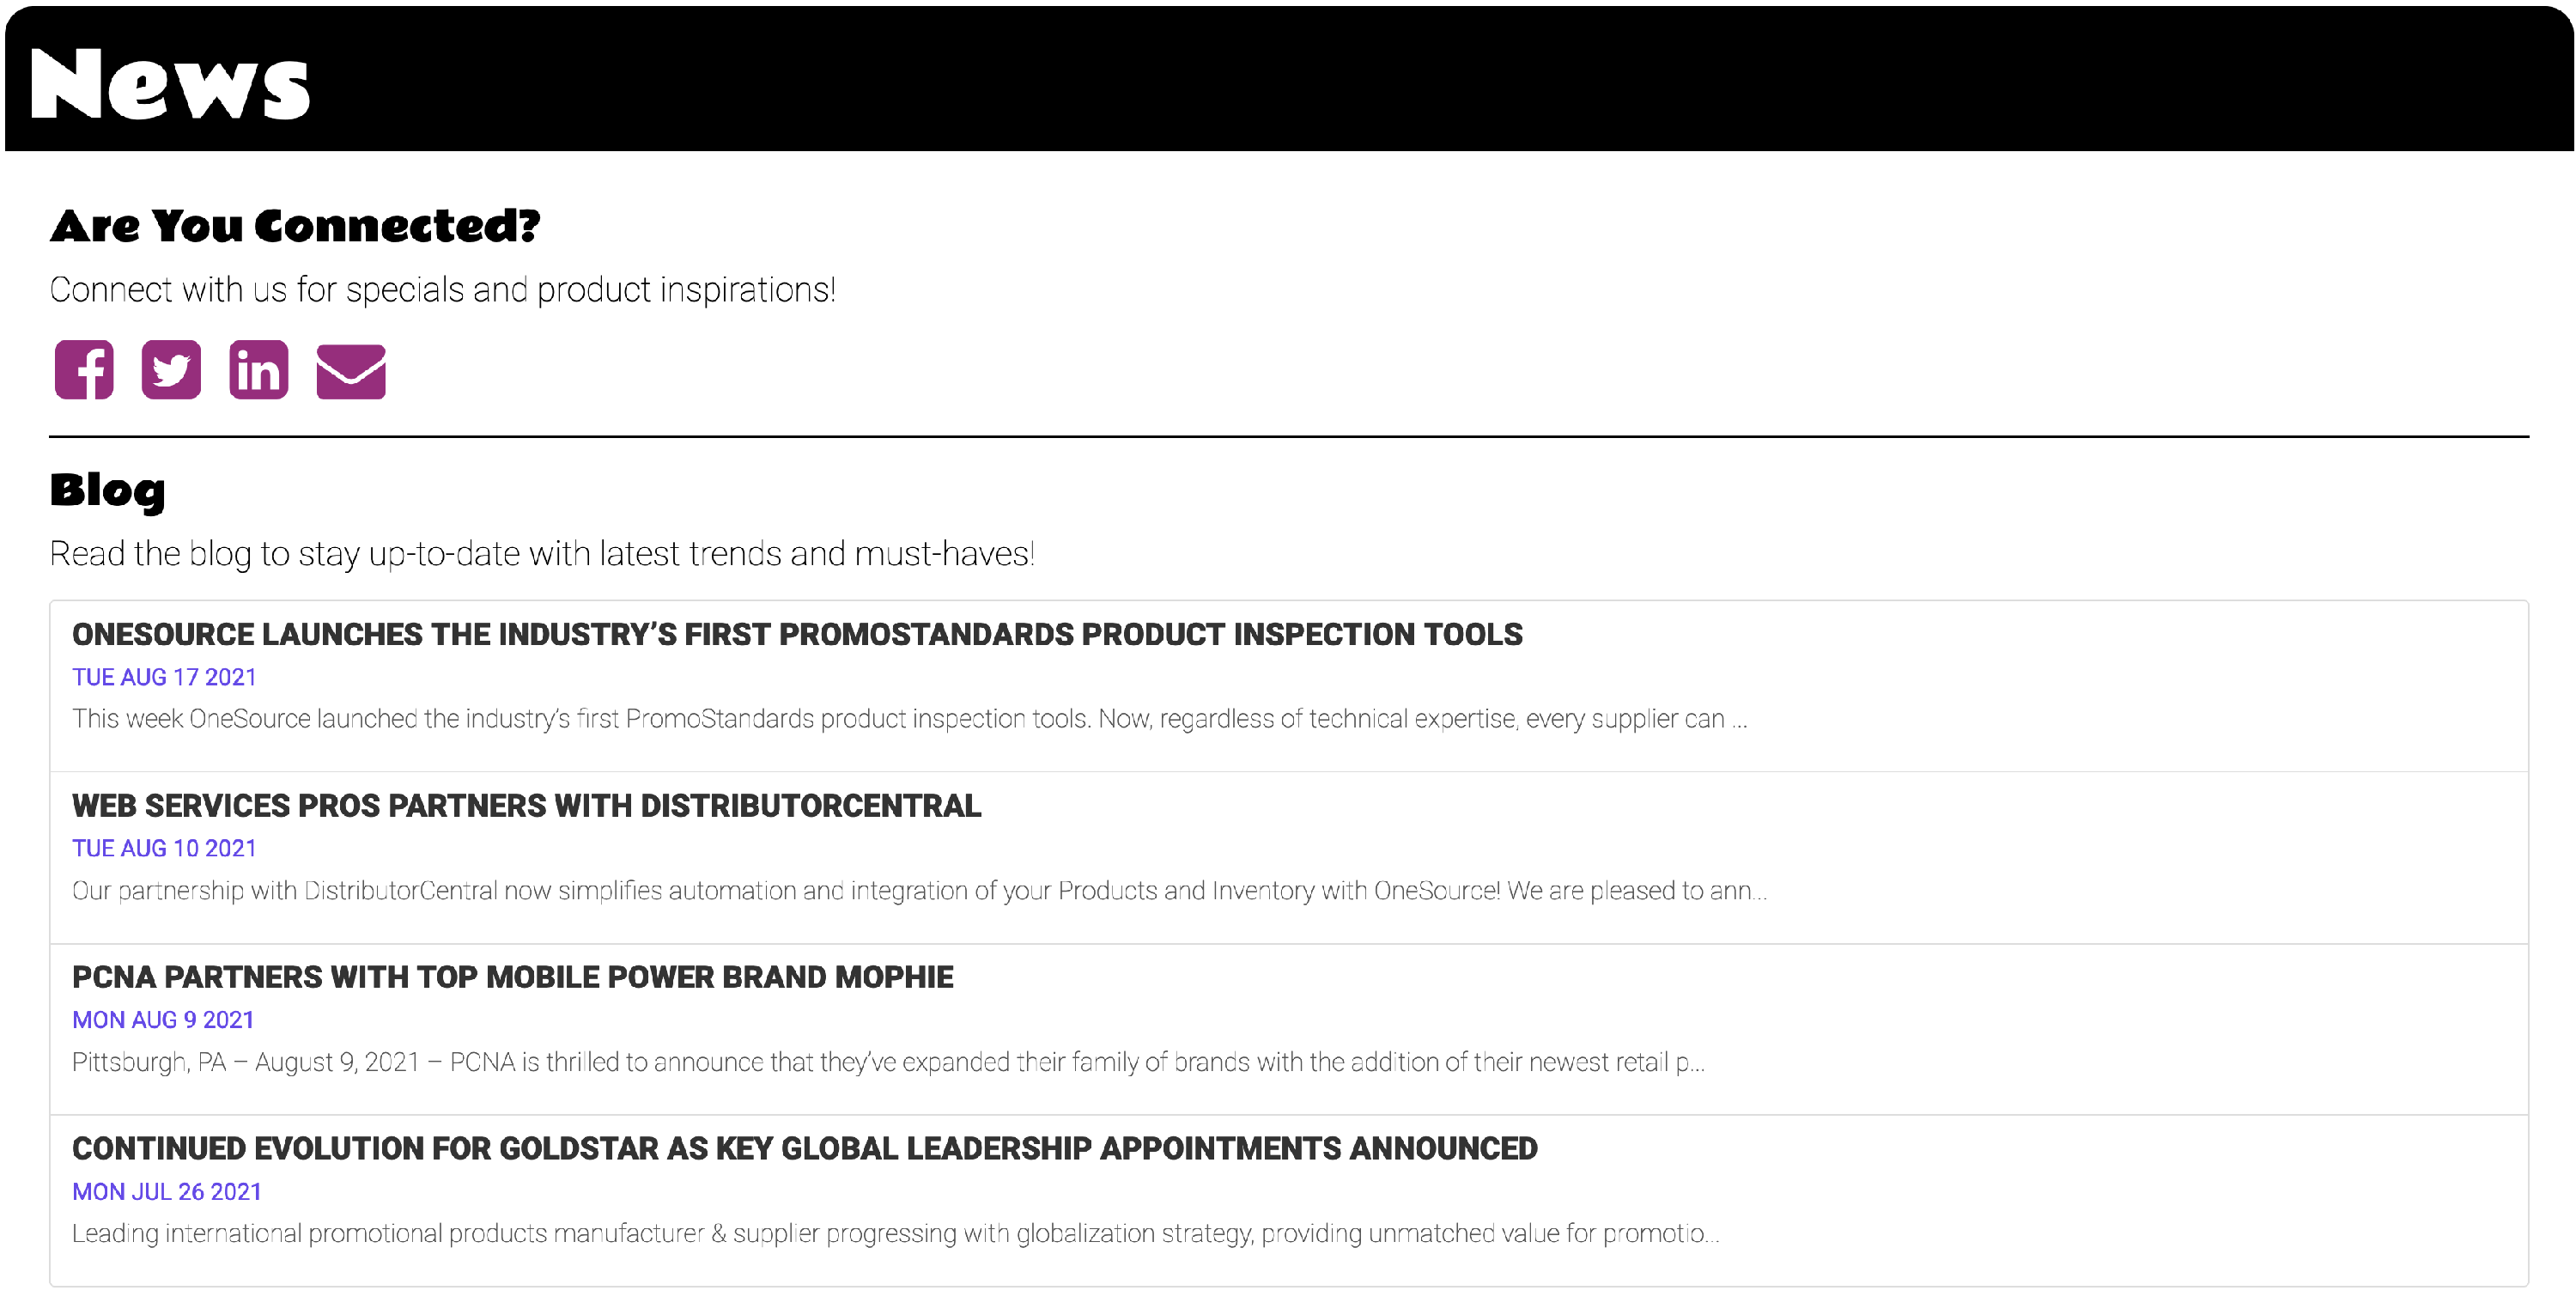
Task: Open the LinkedIn social icon
Action: click(258, 370)
